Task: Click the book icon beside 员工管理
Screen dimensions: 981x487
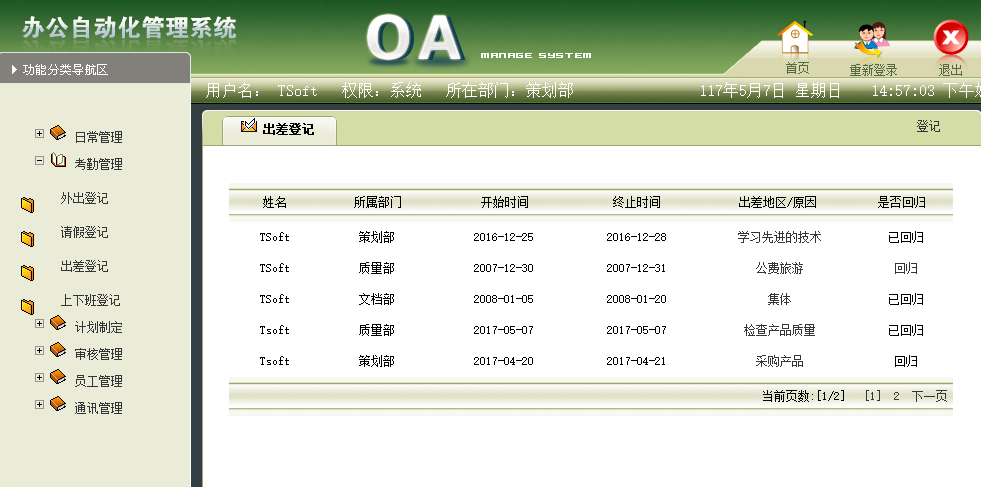Action: point(58,377)
